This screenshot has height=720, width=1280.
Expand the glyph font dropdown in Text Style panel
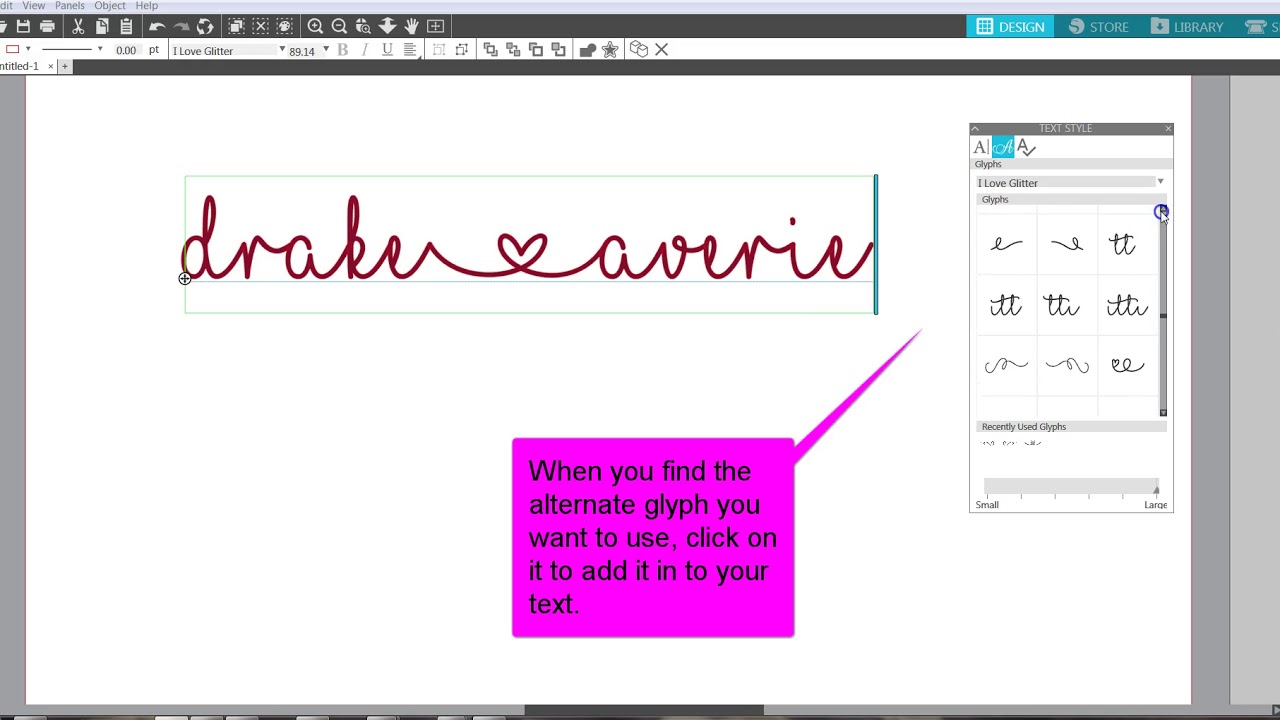point(1160,182)
